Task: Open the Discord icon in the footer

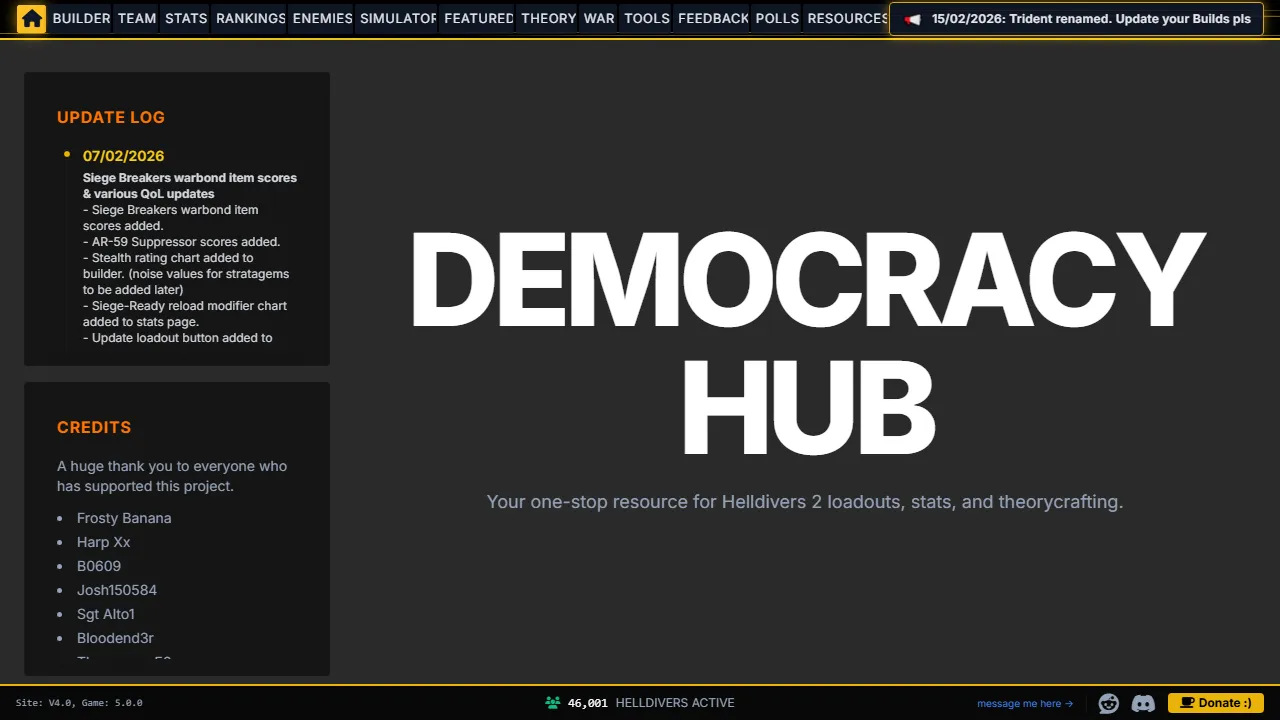Action: (x=1142, y=703)
